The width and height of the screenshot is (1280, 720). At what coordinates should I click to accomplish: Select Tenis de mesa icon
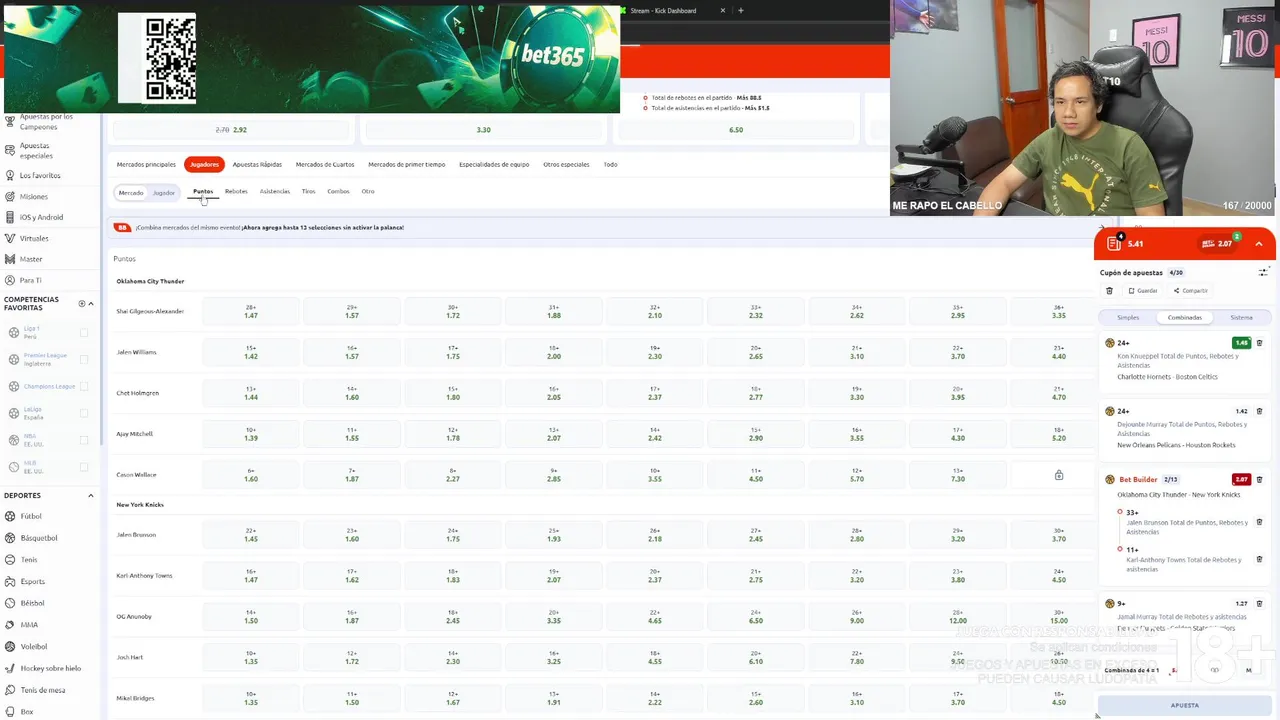10,690
